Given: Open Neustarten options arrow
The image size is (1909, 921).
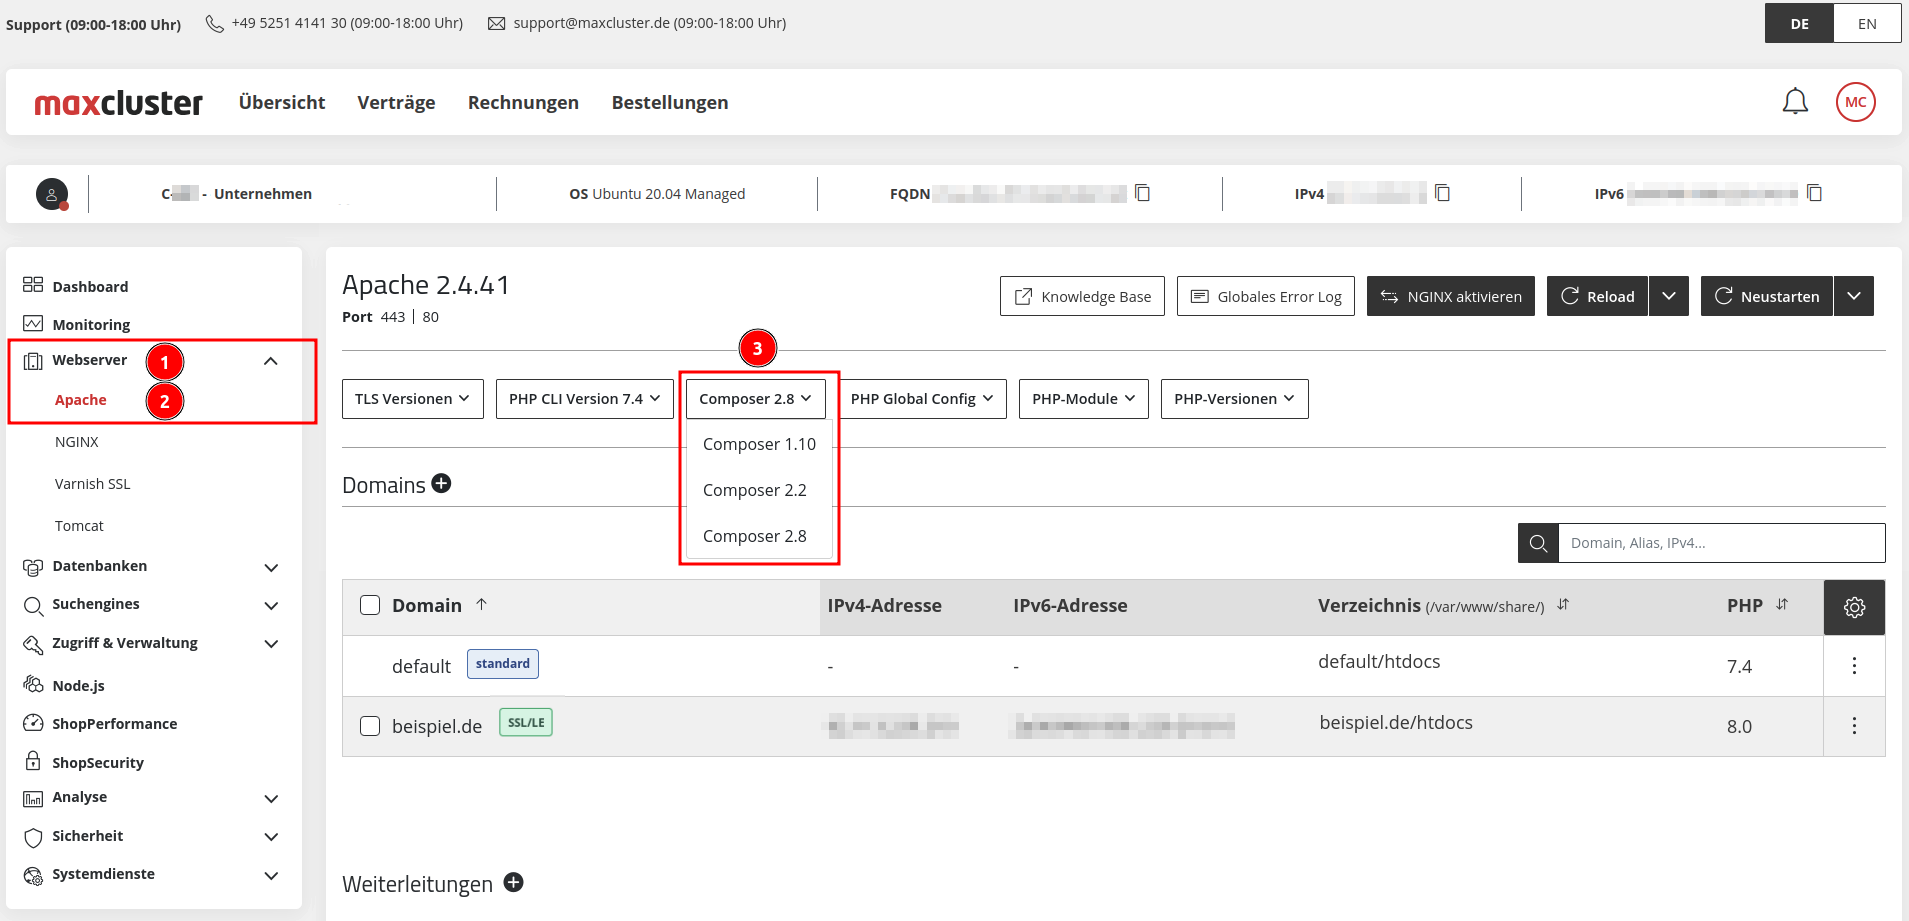Looking at the screenshot, I should (x=1854, y=296).
